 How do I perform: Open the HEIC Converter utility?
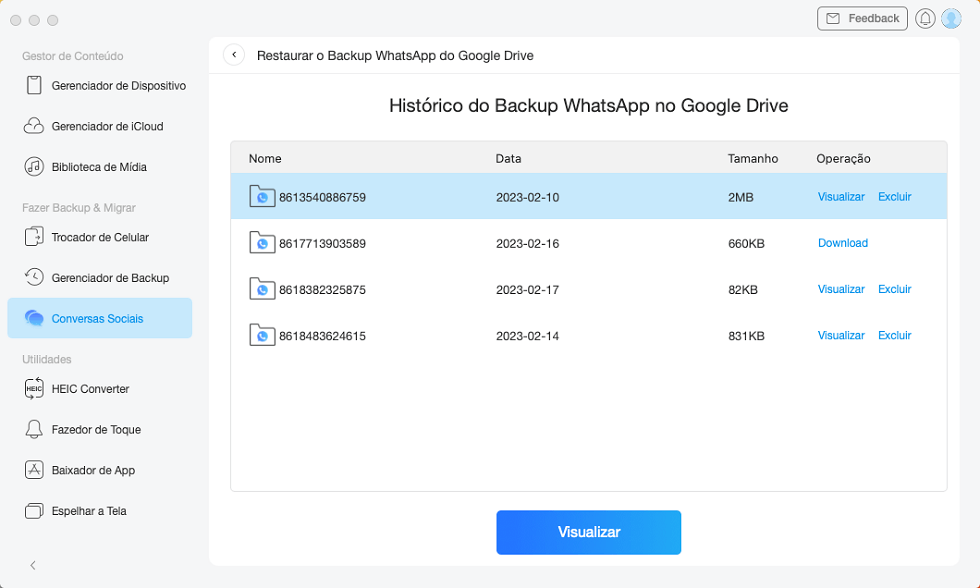[100, 389]
